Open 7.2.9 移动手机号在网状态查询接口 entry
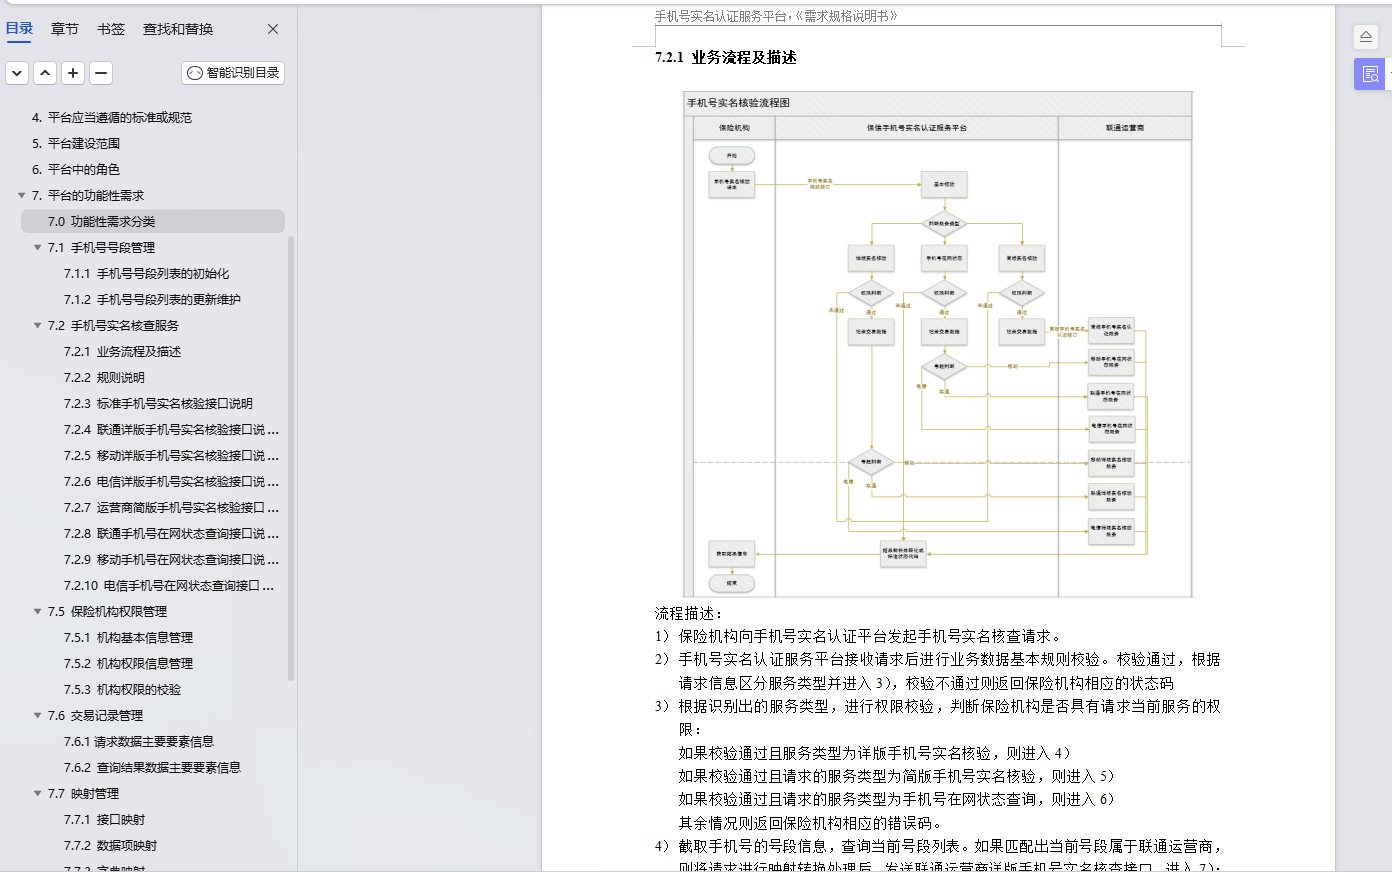The width and height of the screenshot is (1392, 872). coord(171,559)
